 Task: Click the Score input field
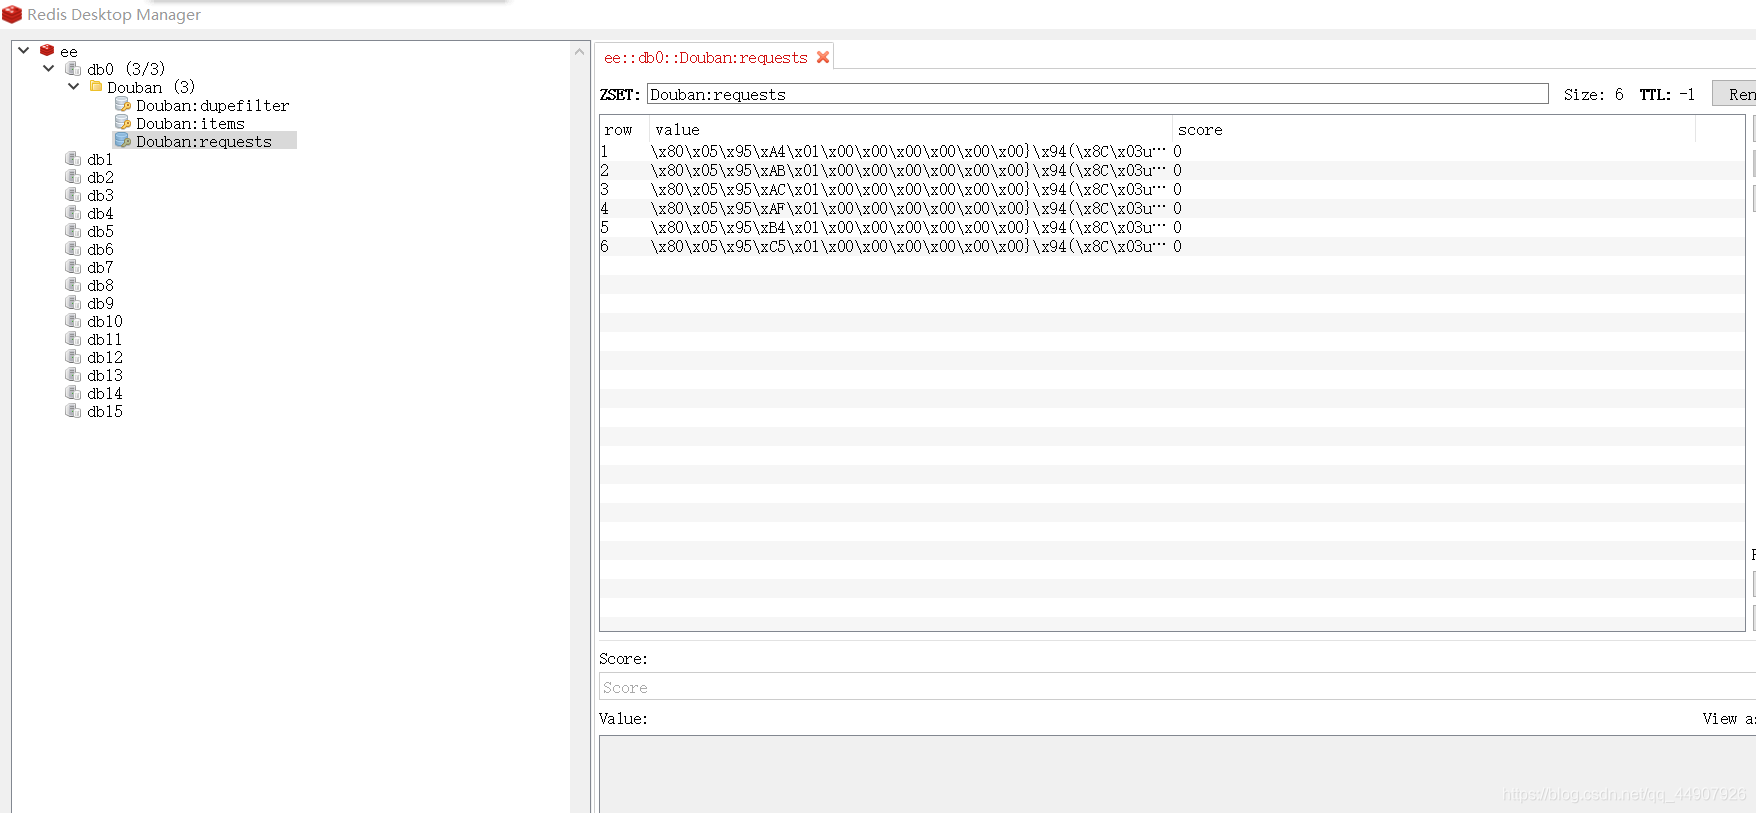click(x=1177, y=687)
